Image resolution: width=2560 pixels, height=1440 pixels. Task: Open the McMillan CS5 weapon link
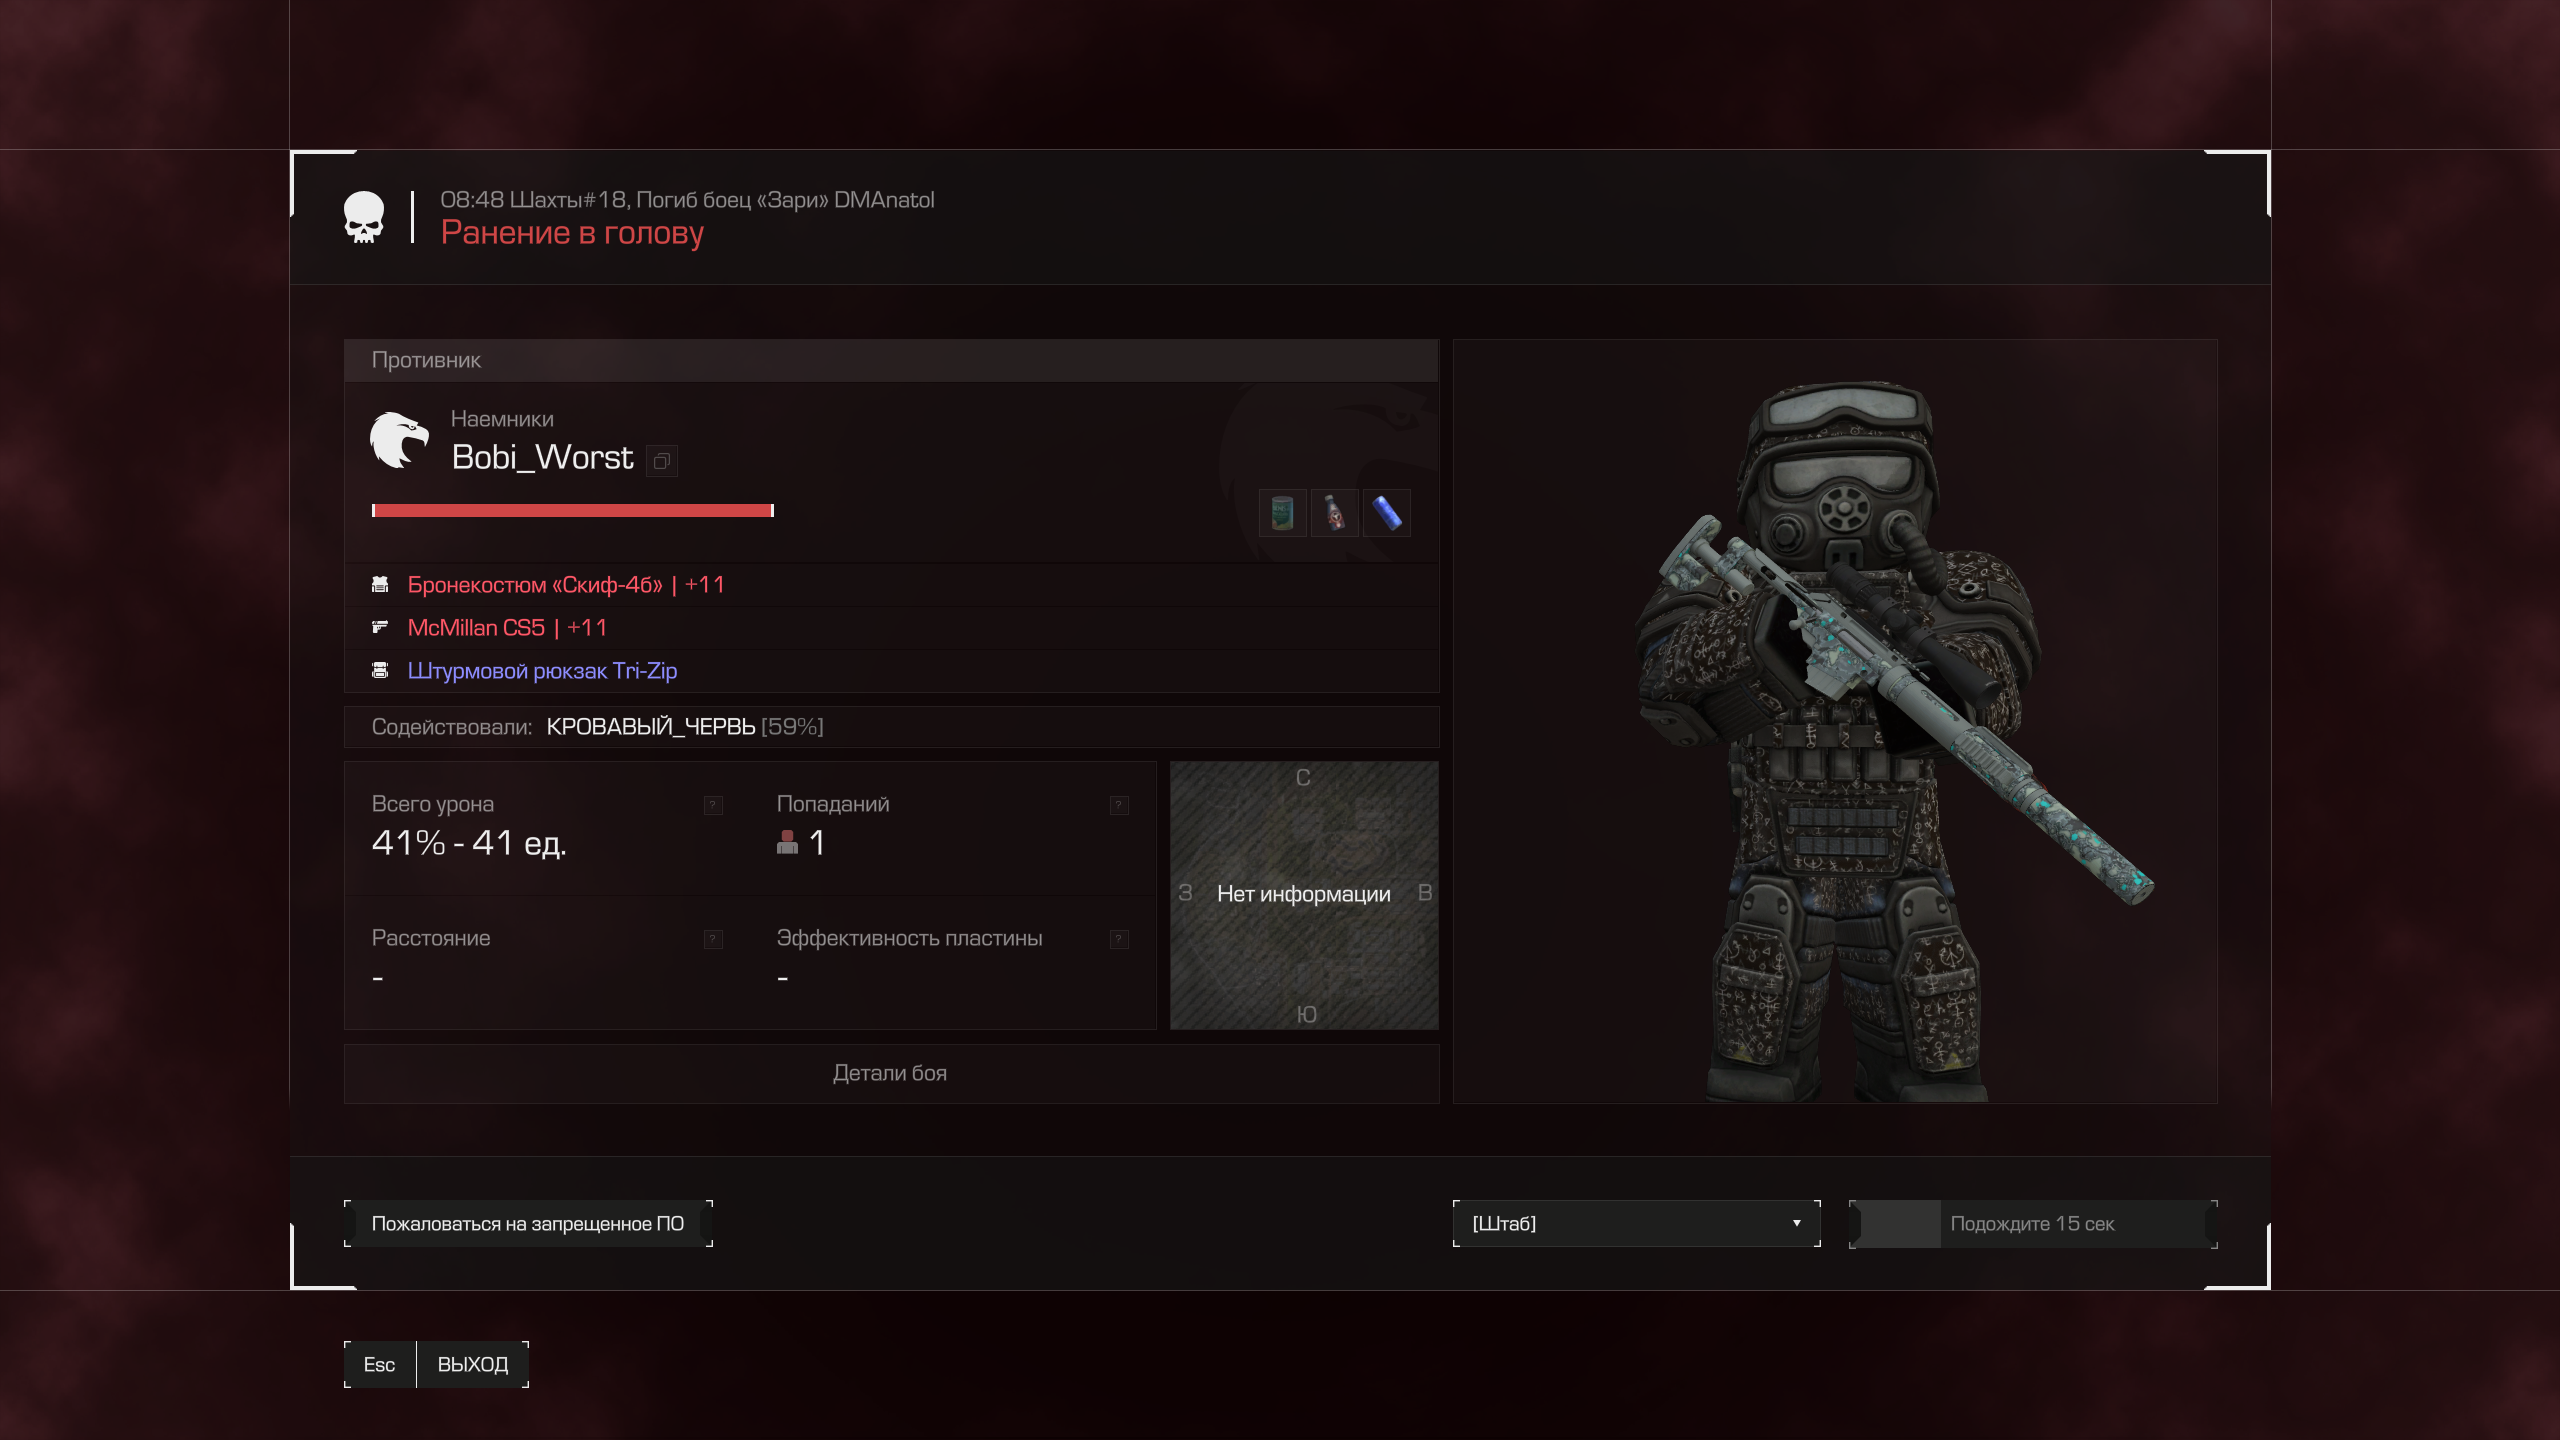tap(507, 628)
